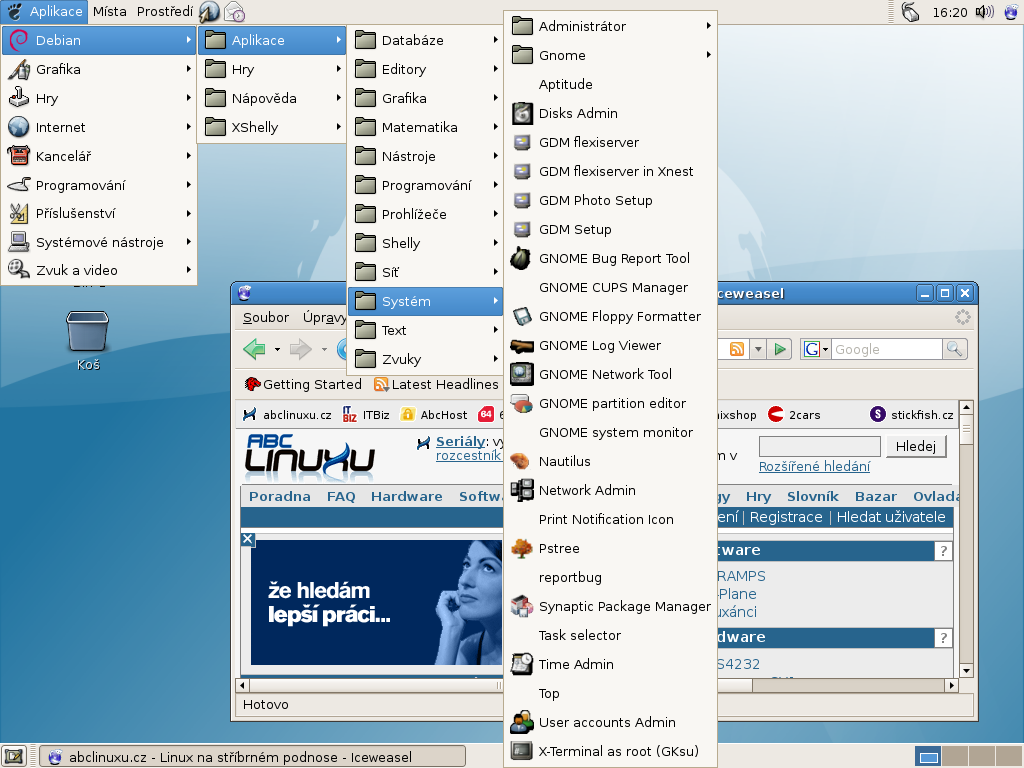Expand the Gnome submenu
Screen dimensions: 1024x768
(610, 56)
